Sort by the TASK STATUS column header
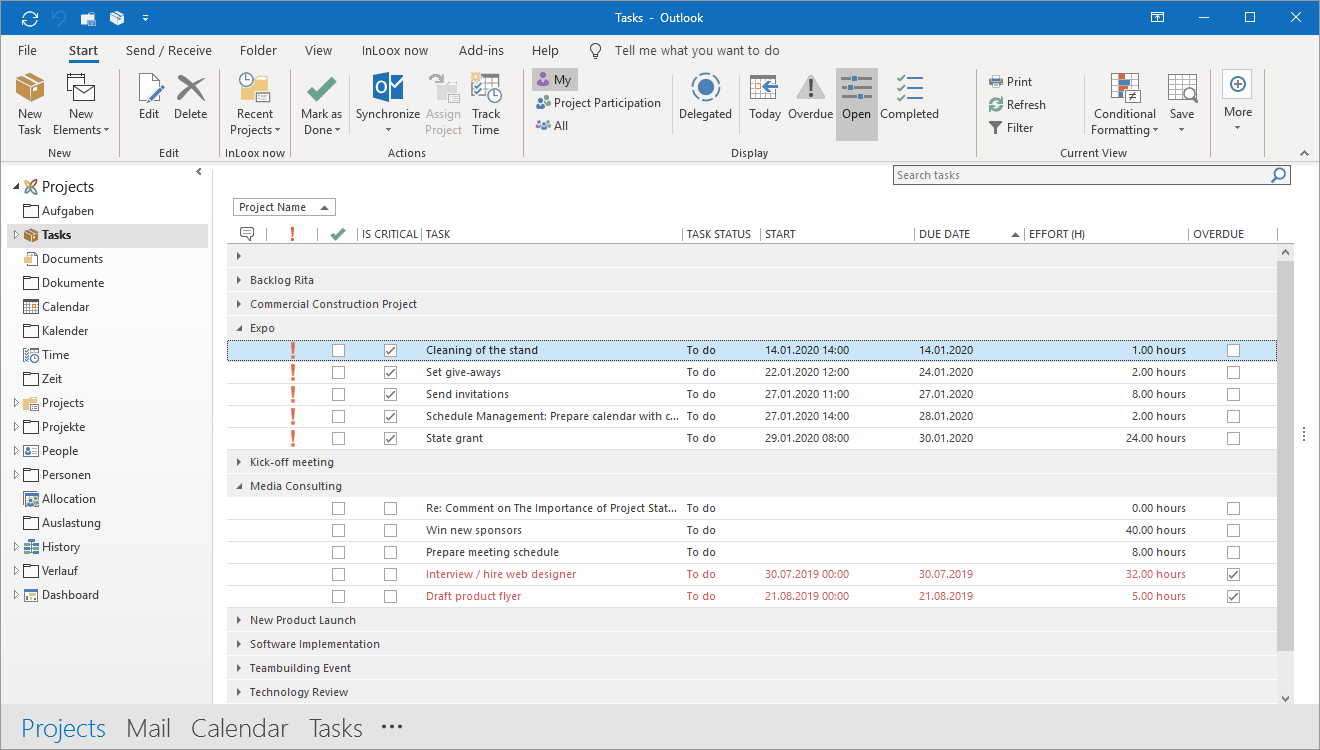1320x750 pixels. pos(721,234)
